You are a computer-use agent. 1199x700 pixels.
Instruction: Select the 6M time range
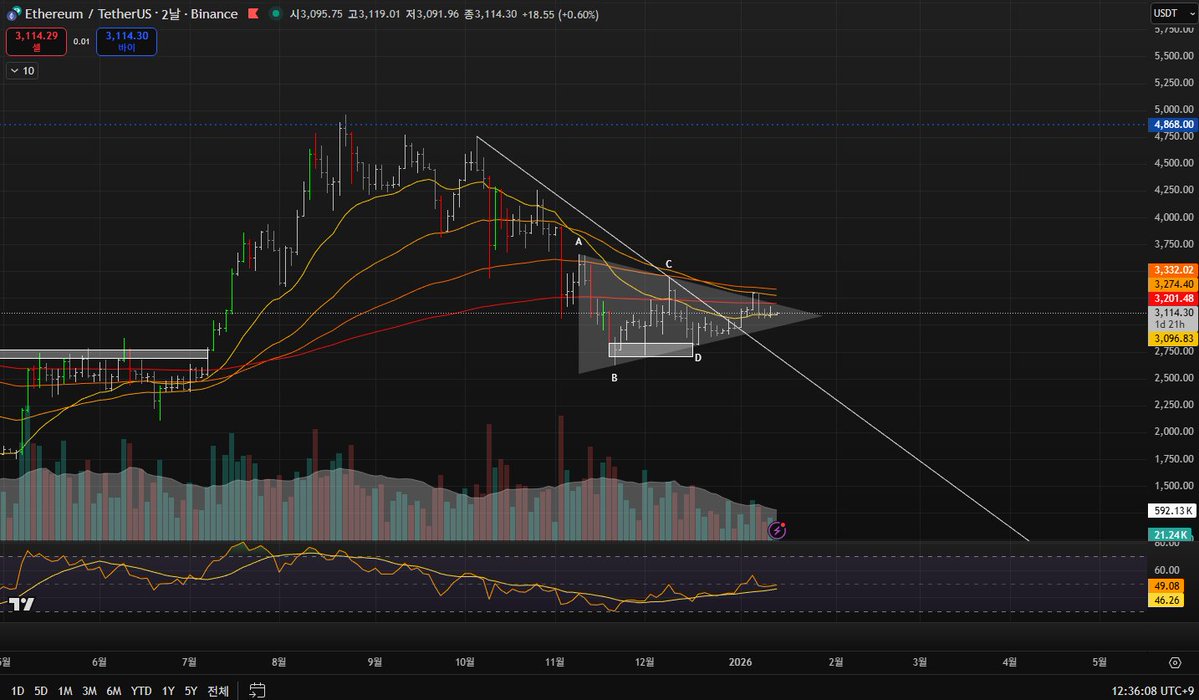pyautogui.click(x=114, y=691)
